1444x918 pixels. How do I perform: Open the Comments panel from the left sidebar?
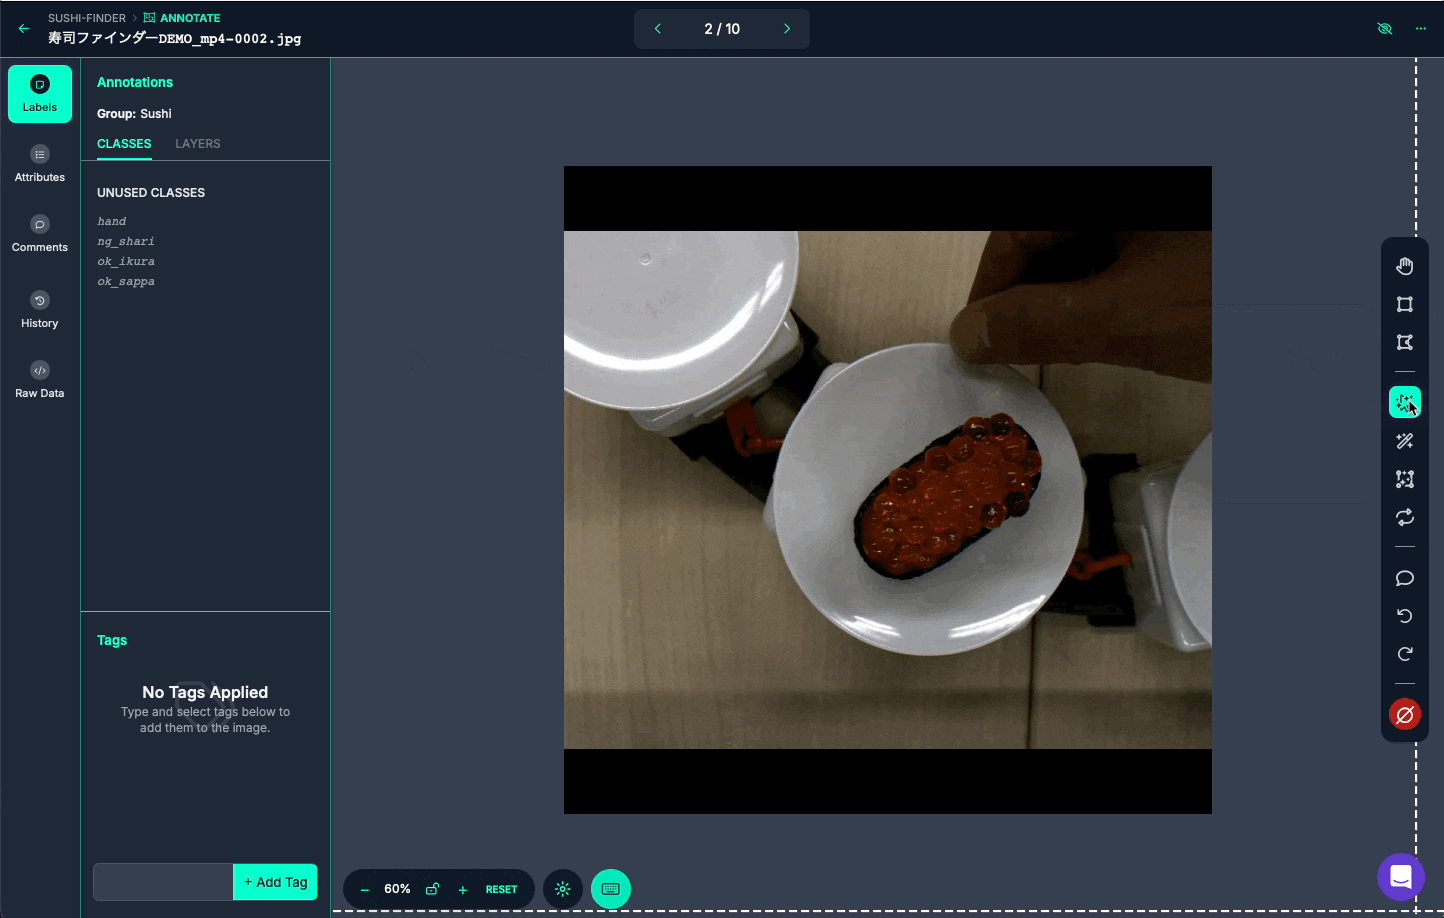tap(39, 233)
